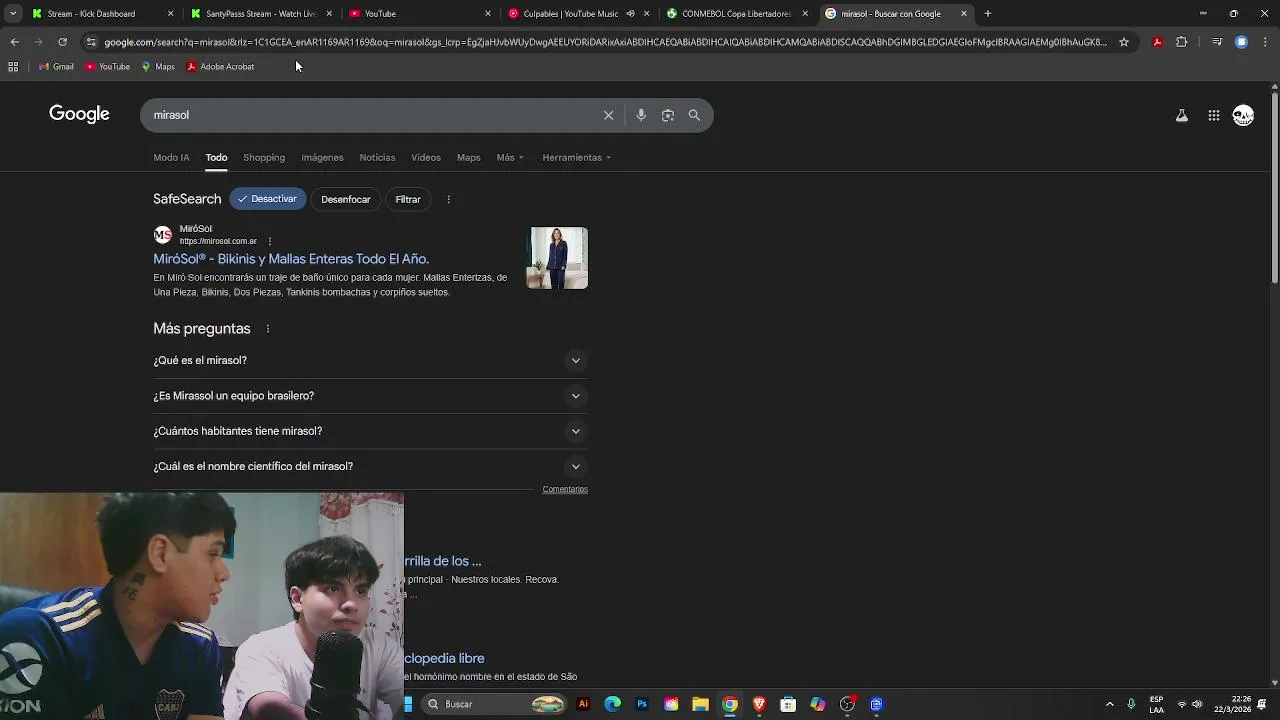Click the MiróSol result thumbnail image
The width and height of the screenshot is (1280, 720).
558,258
